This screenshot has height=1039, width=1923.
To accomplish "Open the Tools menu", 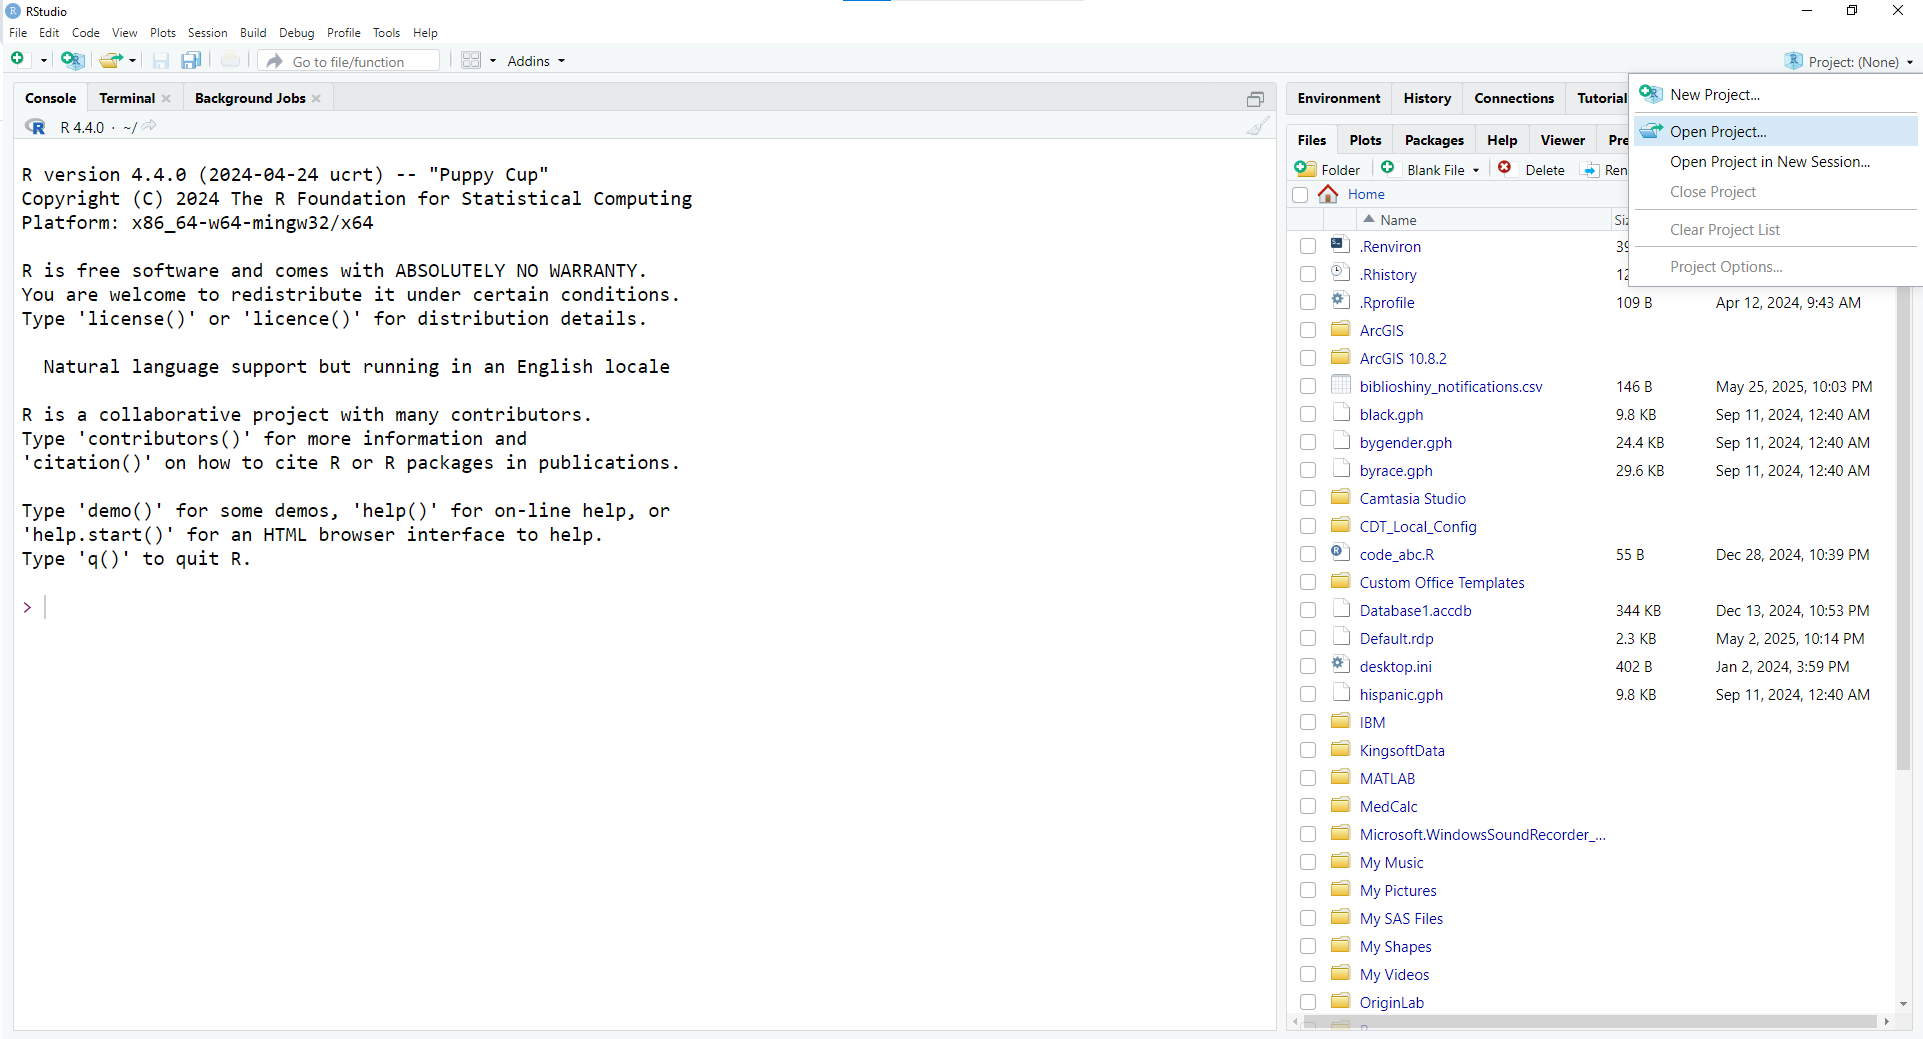I will pos(386,33).
